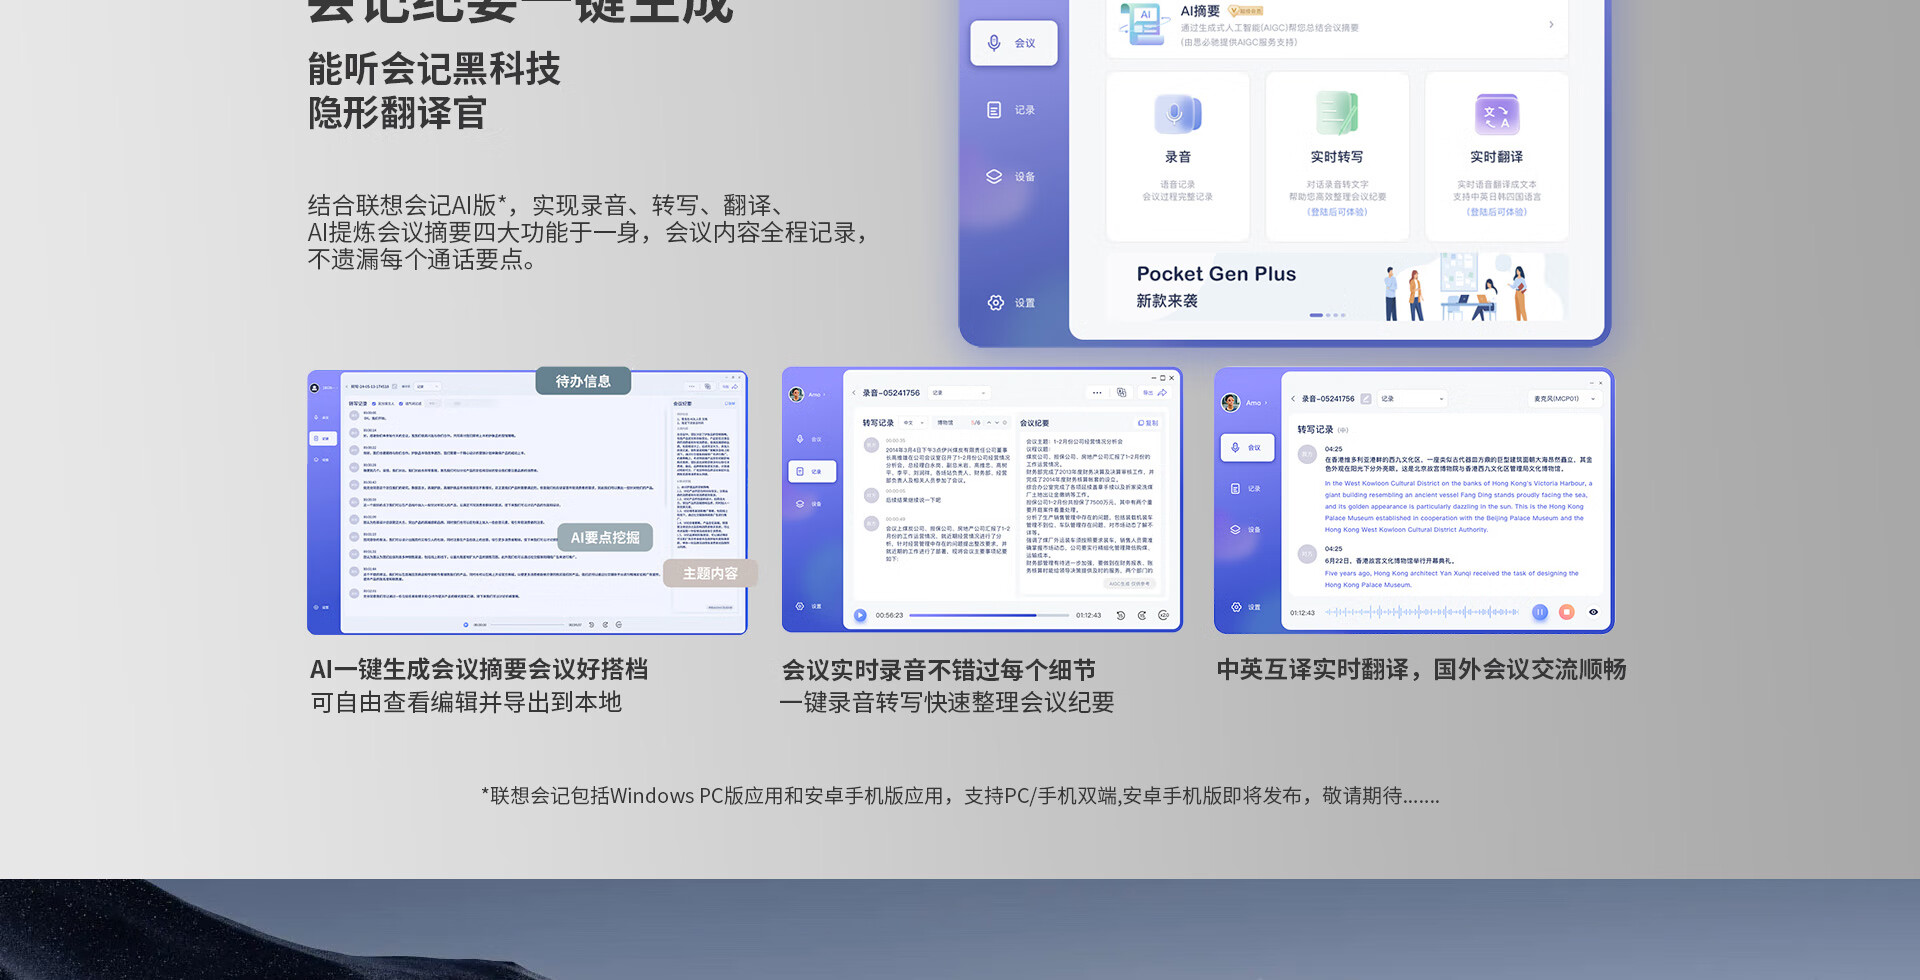Click the progress bar in left summary window
The width and height of the screenshot is (1920, 980).
tap(525, 624)
